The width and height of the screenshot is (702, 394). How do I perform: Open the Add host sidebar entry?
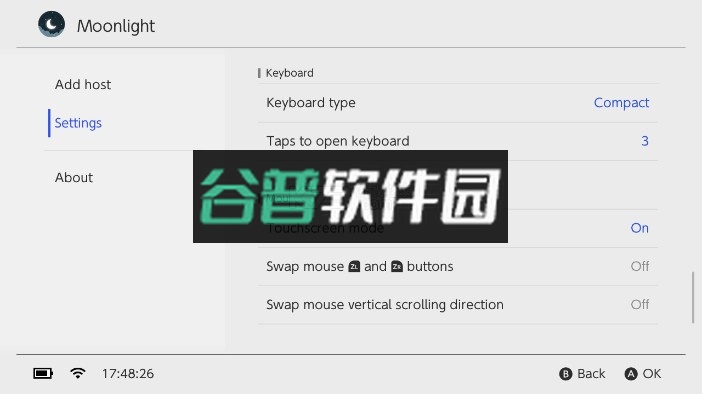click(83, 85)
